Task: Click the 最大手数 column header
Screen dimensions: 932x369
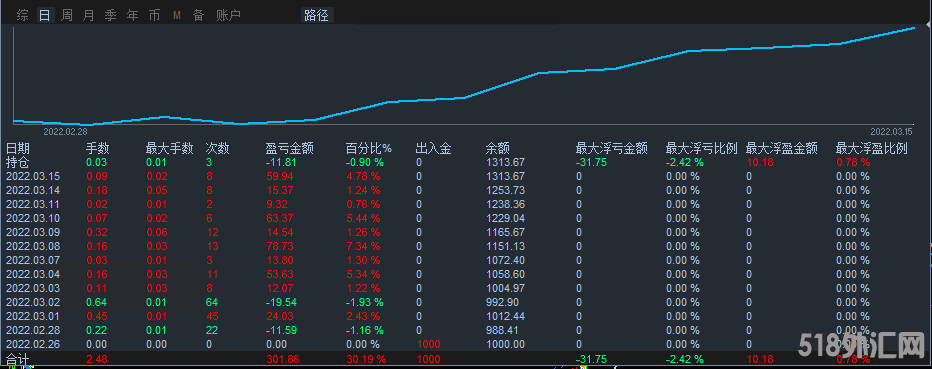Action: (169, 149)
